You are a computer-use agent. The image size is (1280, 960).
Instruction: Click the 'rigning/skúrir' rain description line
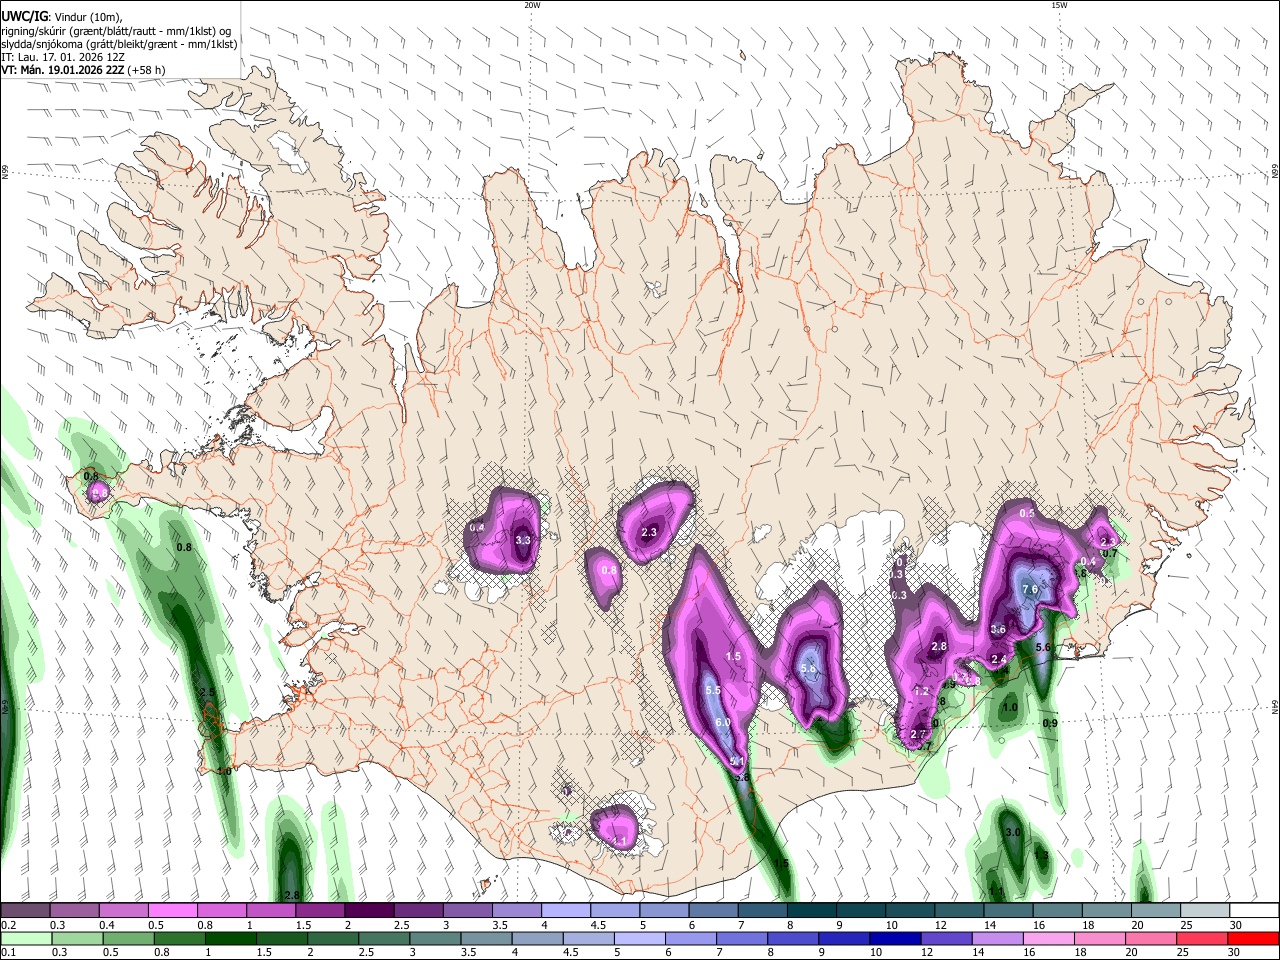pos(116,31)
